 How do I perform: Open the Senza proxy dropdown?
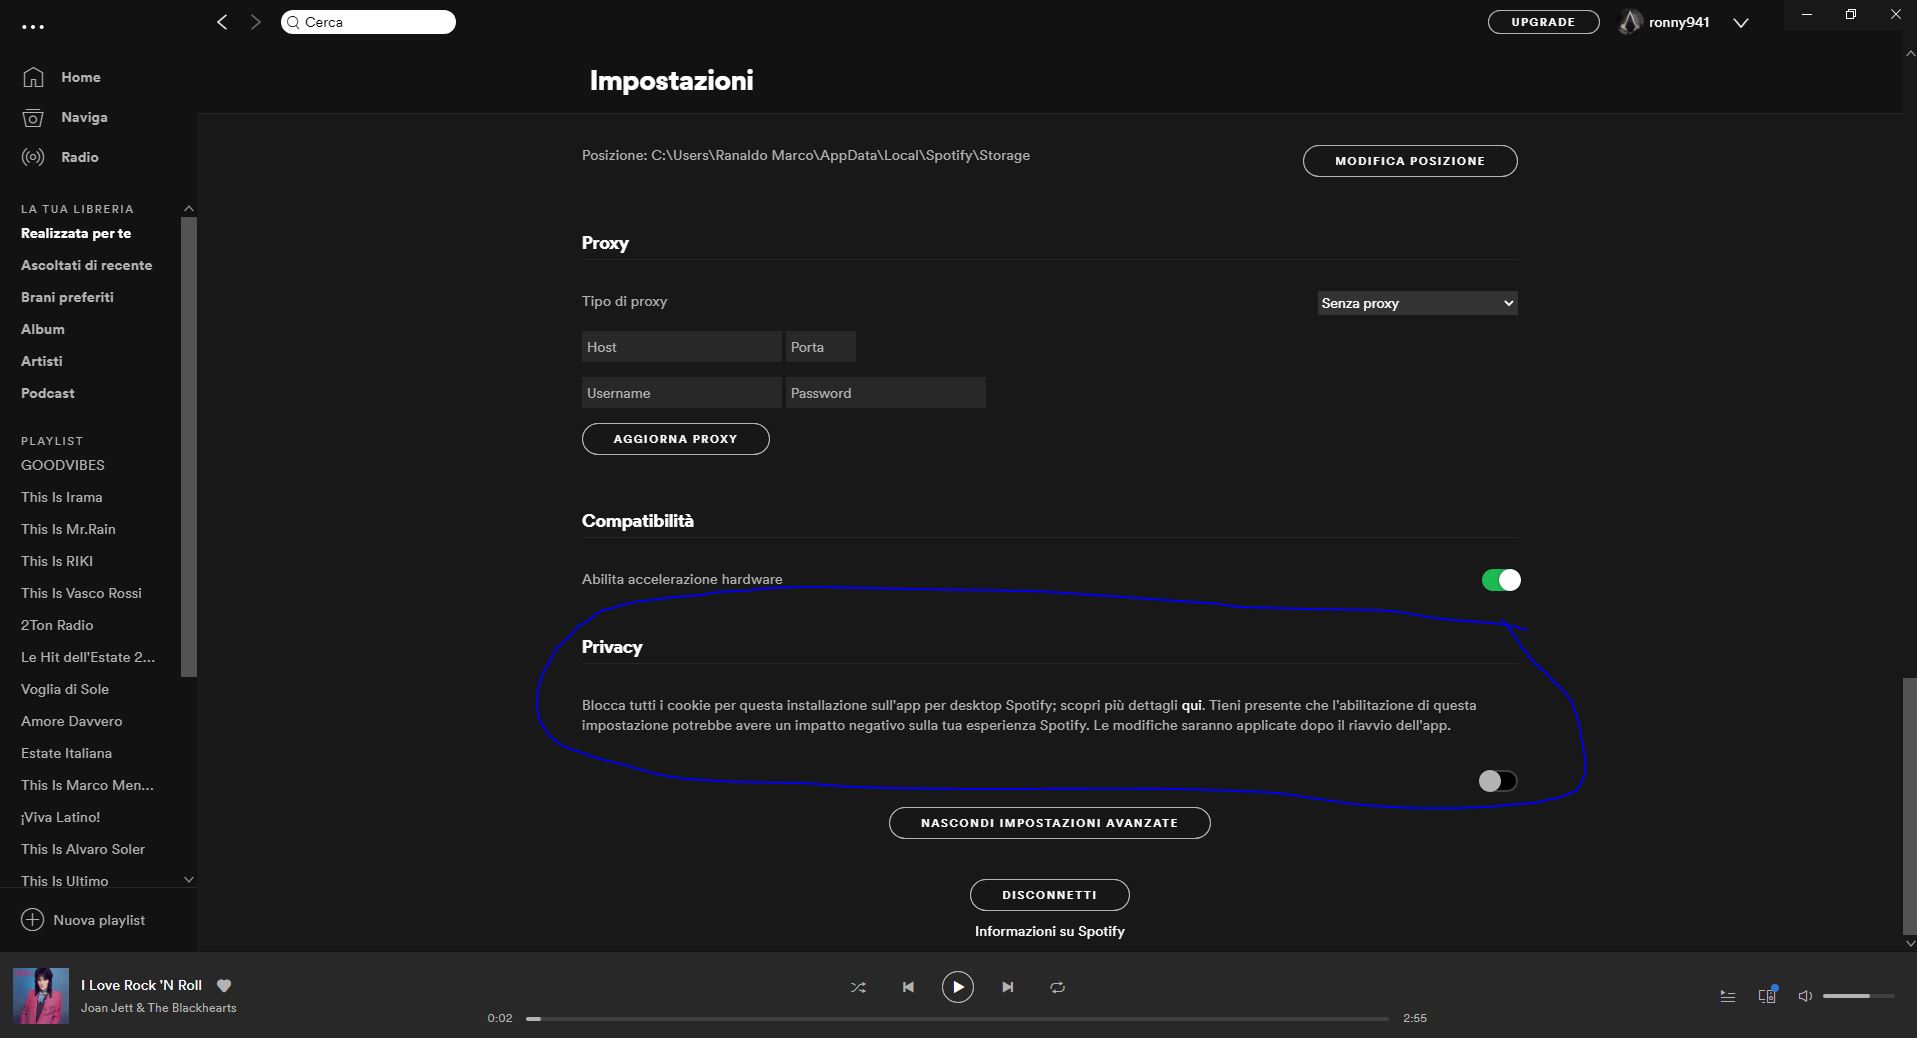[x=1416, y=303]
